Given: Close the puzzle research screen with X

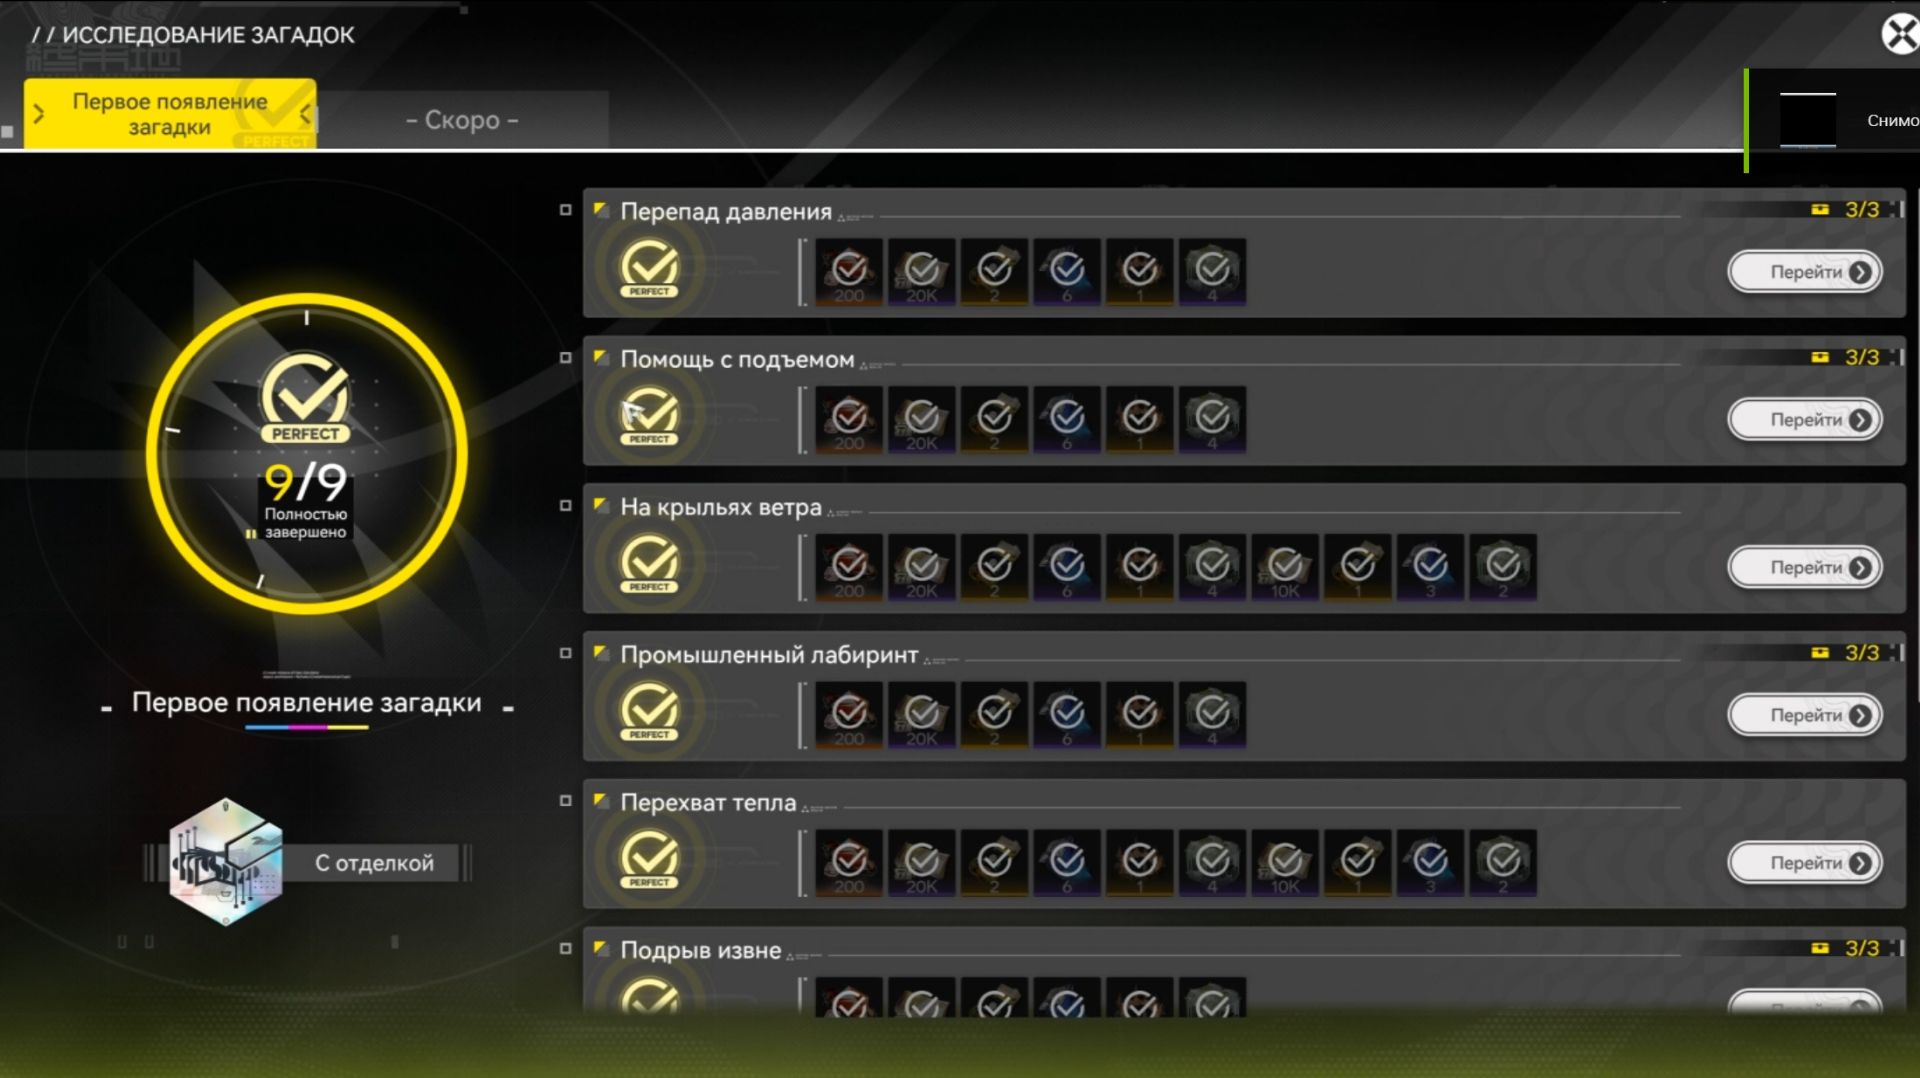Looking at the screenshot, I should pos(1900,34).
